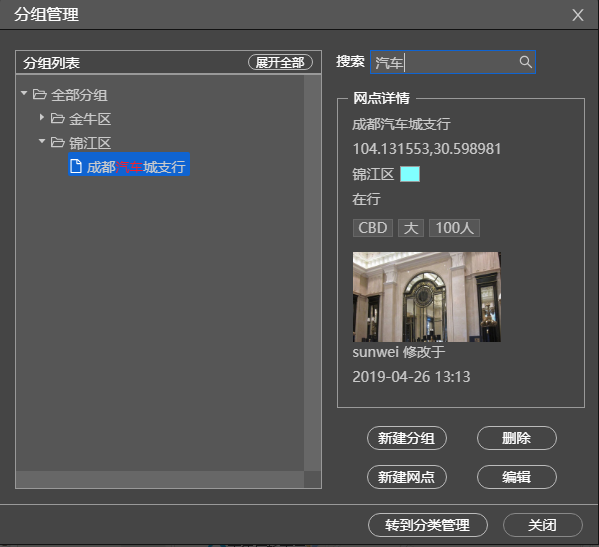
Task: Open the branch lobby photo thumbnail
Action: 427,297
